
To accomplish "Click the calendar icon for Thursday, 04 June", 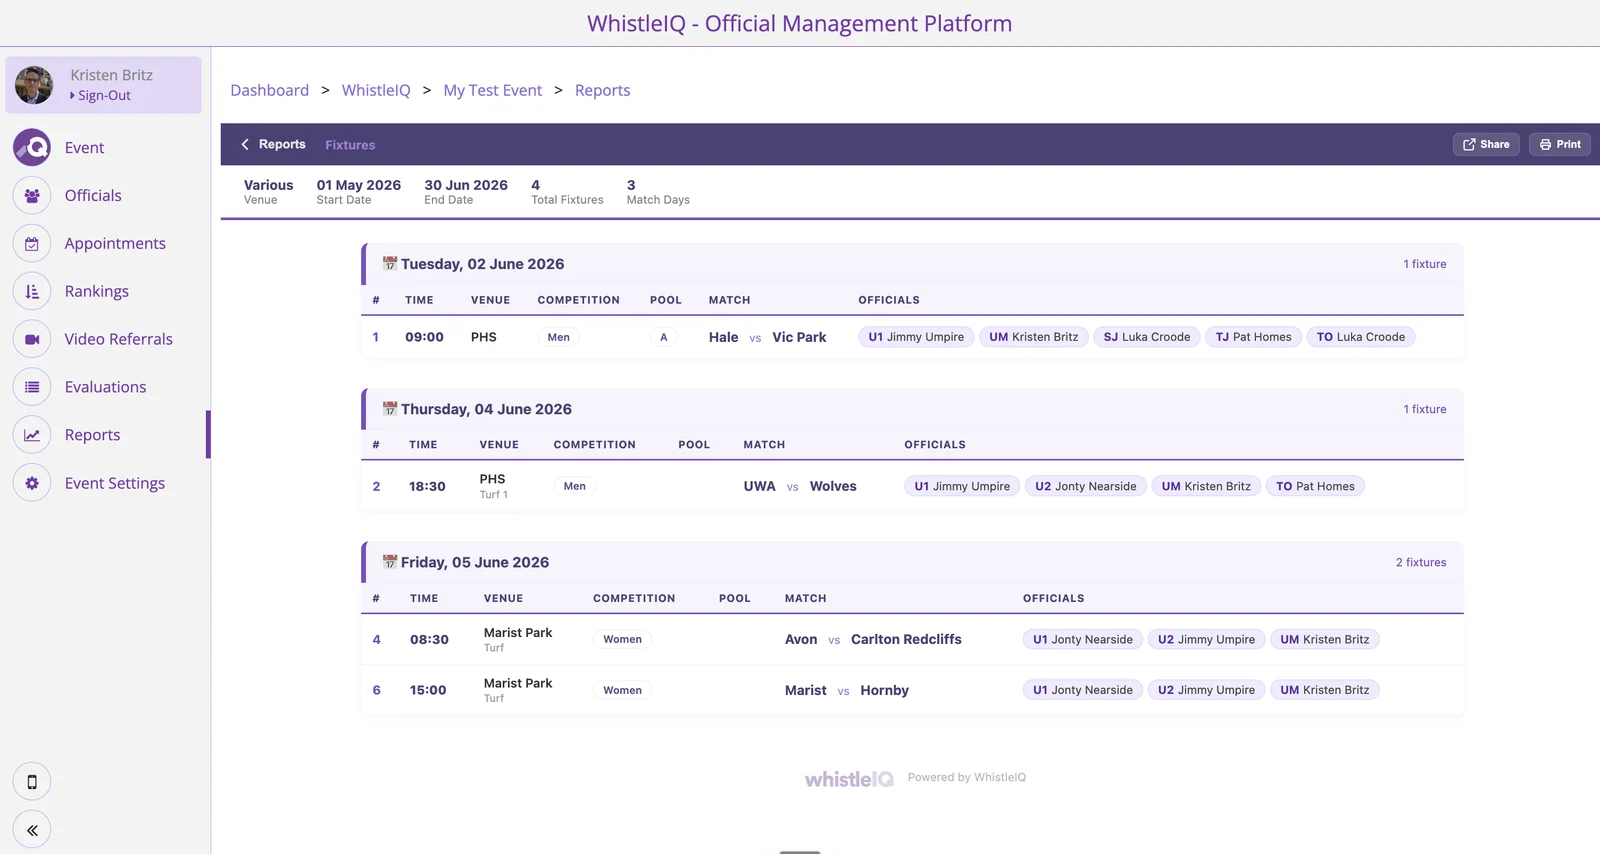I will tap(390, 409).
